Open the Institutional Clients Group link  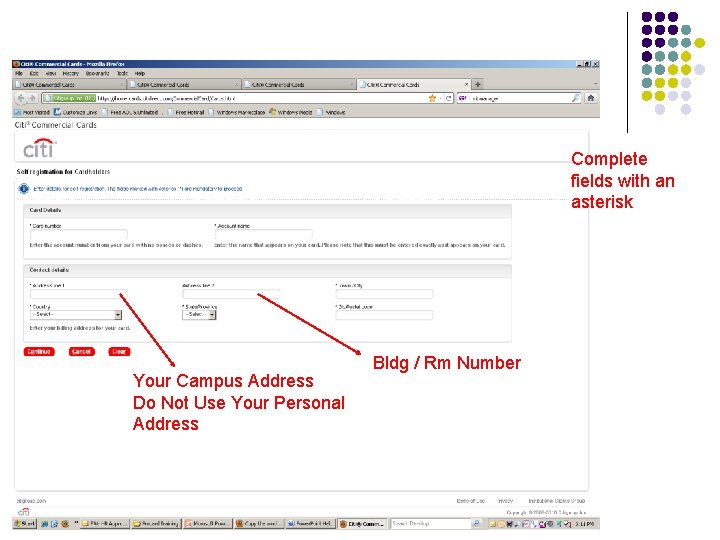pos(557,501)
